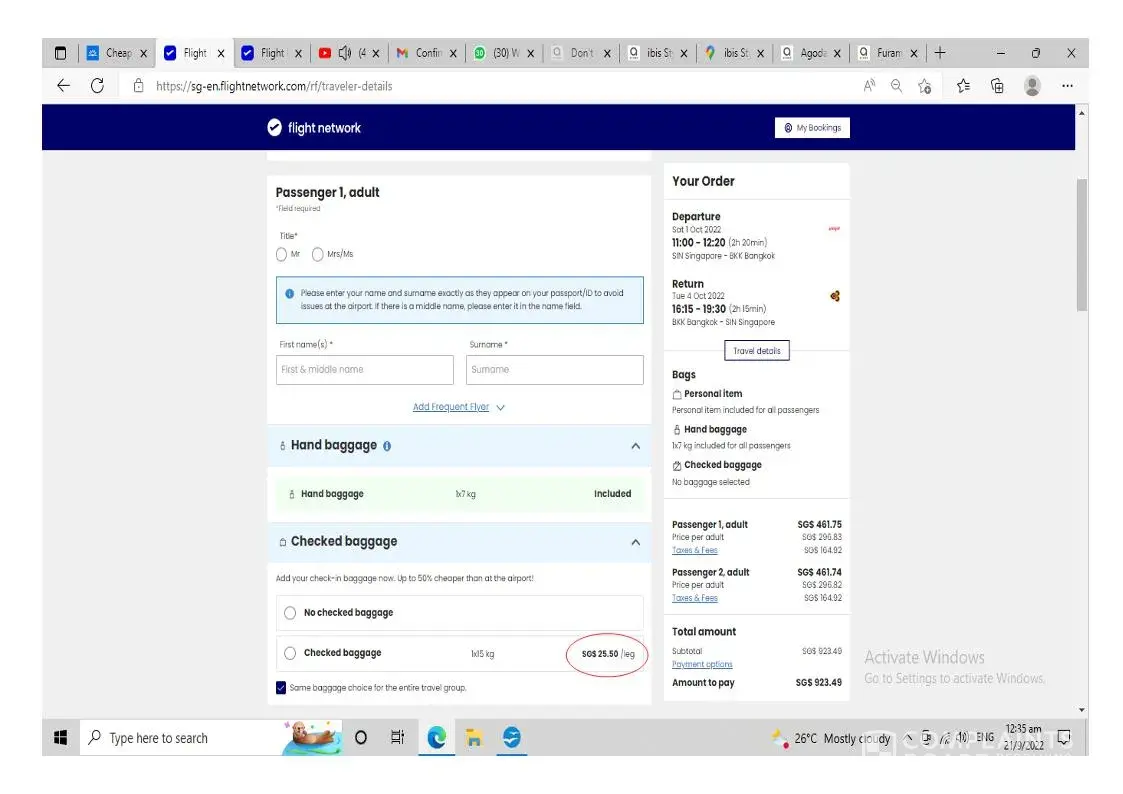Uncheck same baggage choice for travel group
The image size is (1123, 794).
tap(281, 688)
